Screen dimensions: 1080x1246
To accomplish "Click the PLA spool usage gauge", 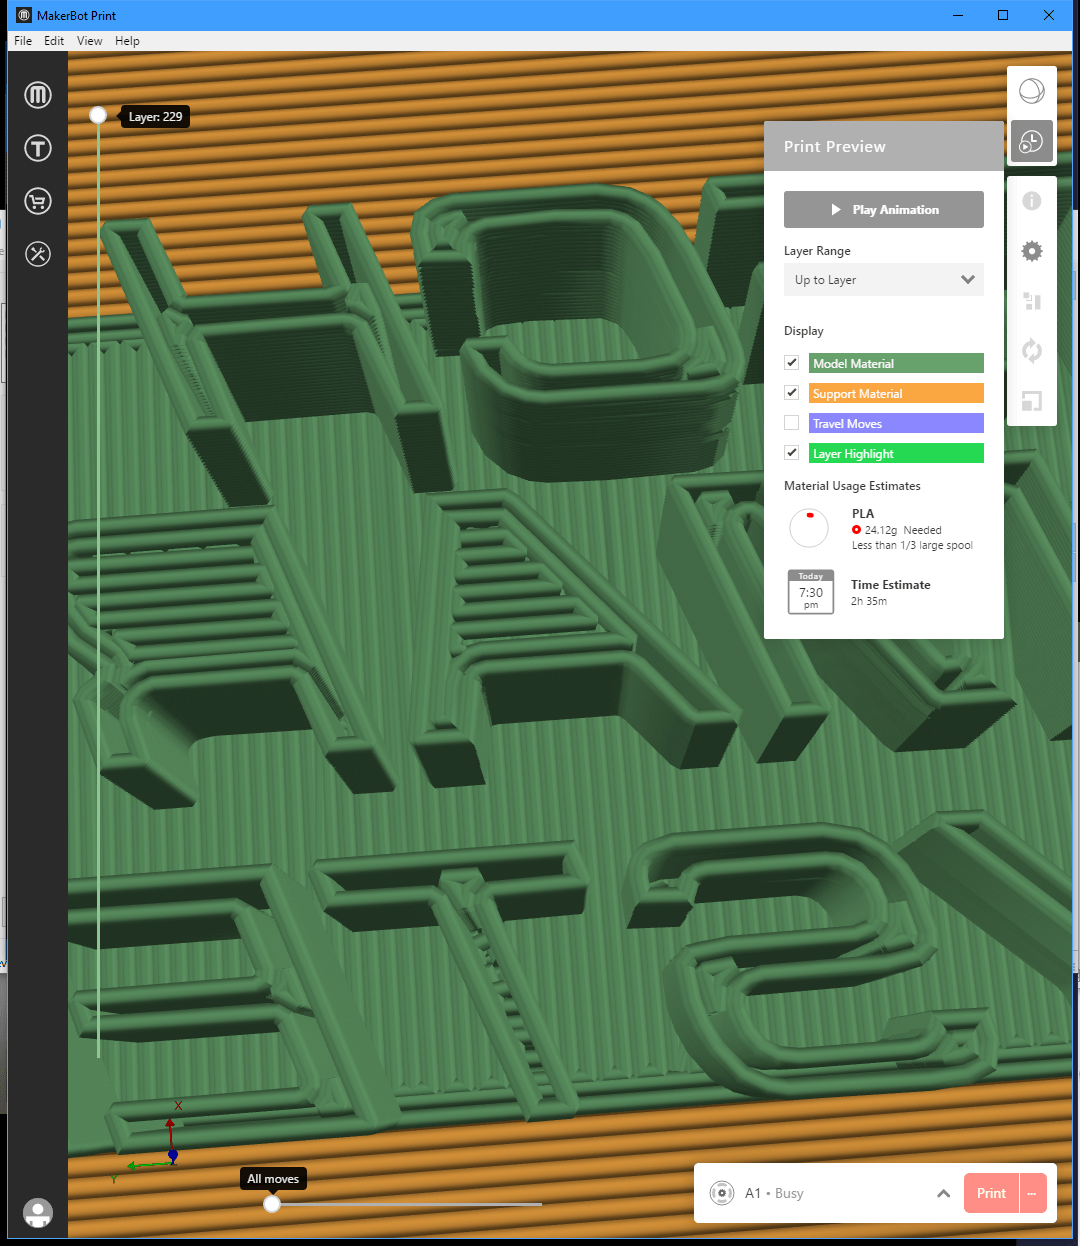I will pyautogui.click(x=809, y=528).
